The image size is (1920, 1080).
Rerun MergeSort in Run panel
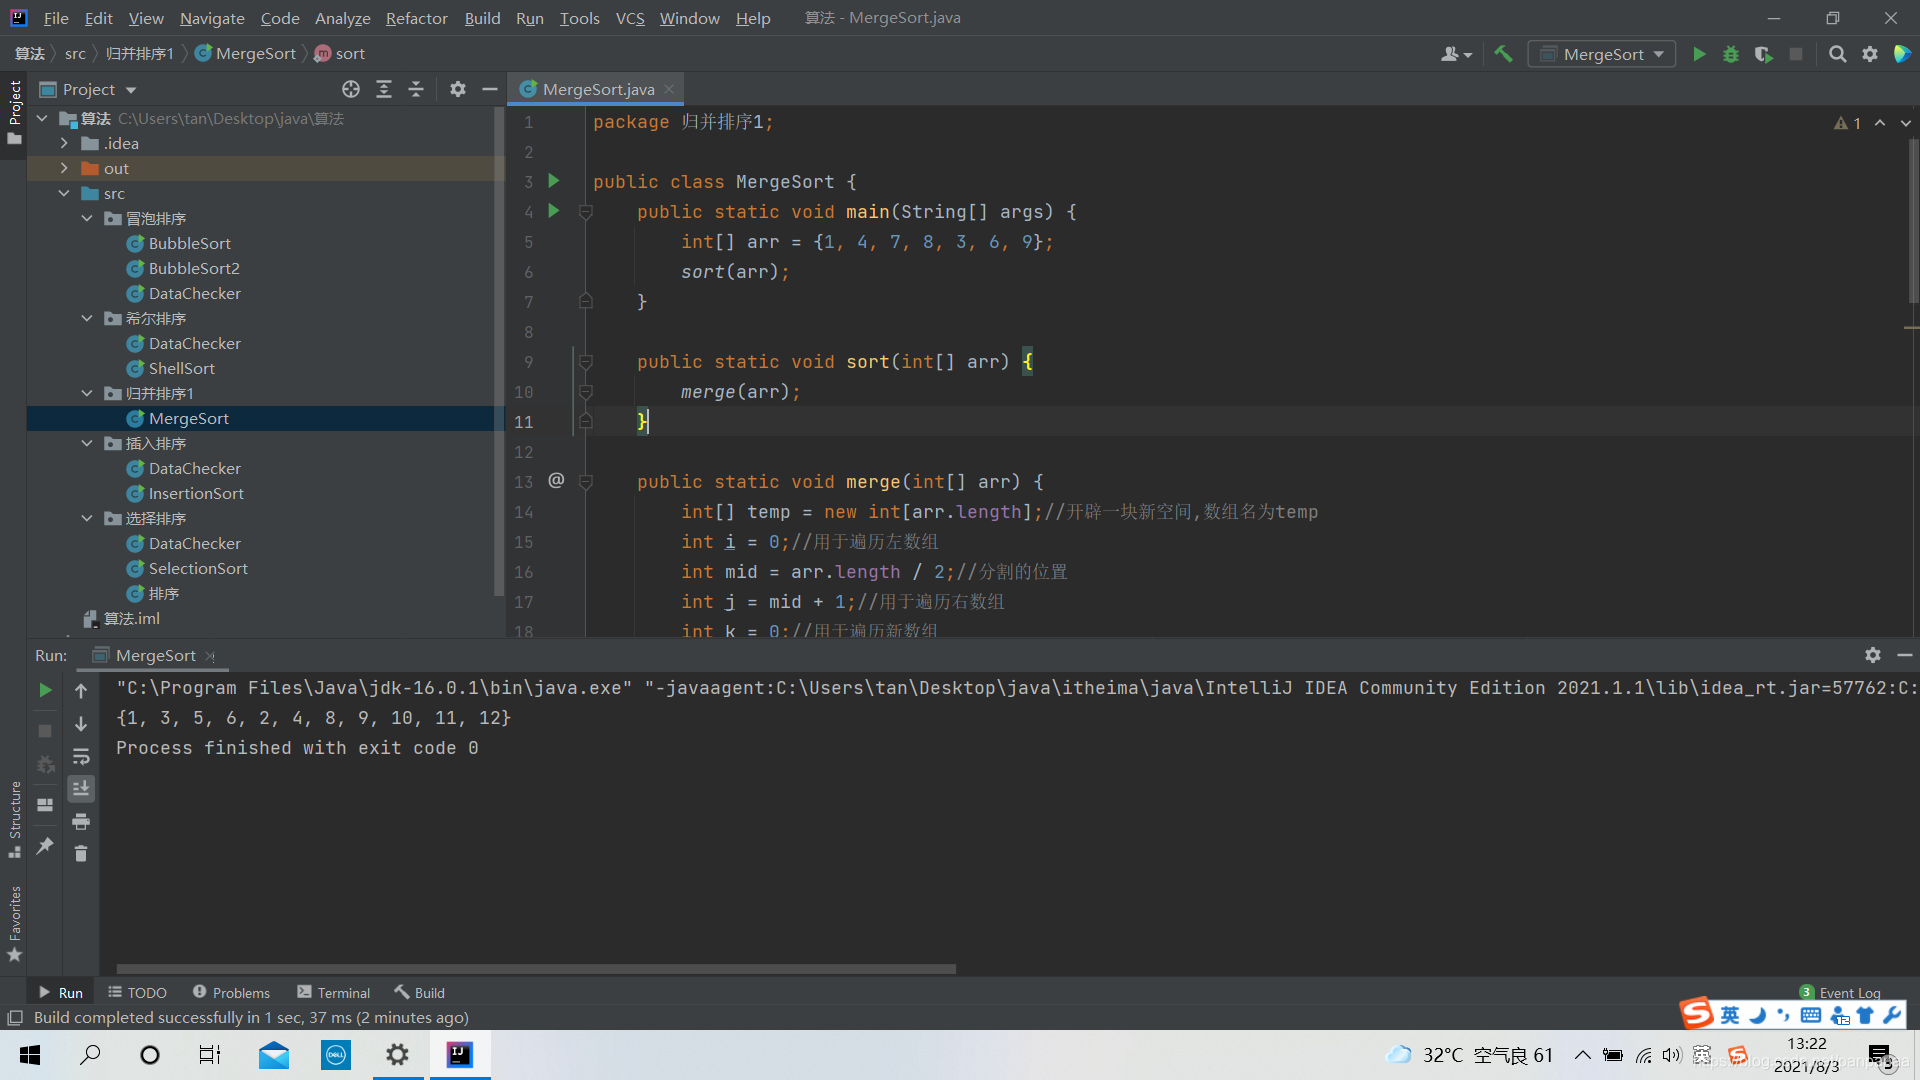tap(45, 690)
